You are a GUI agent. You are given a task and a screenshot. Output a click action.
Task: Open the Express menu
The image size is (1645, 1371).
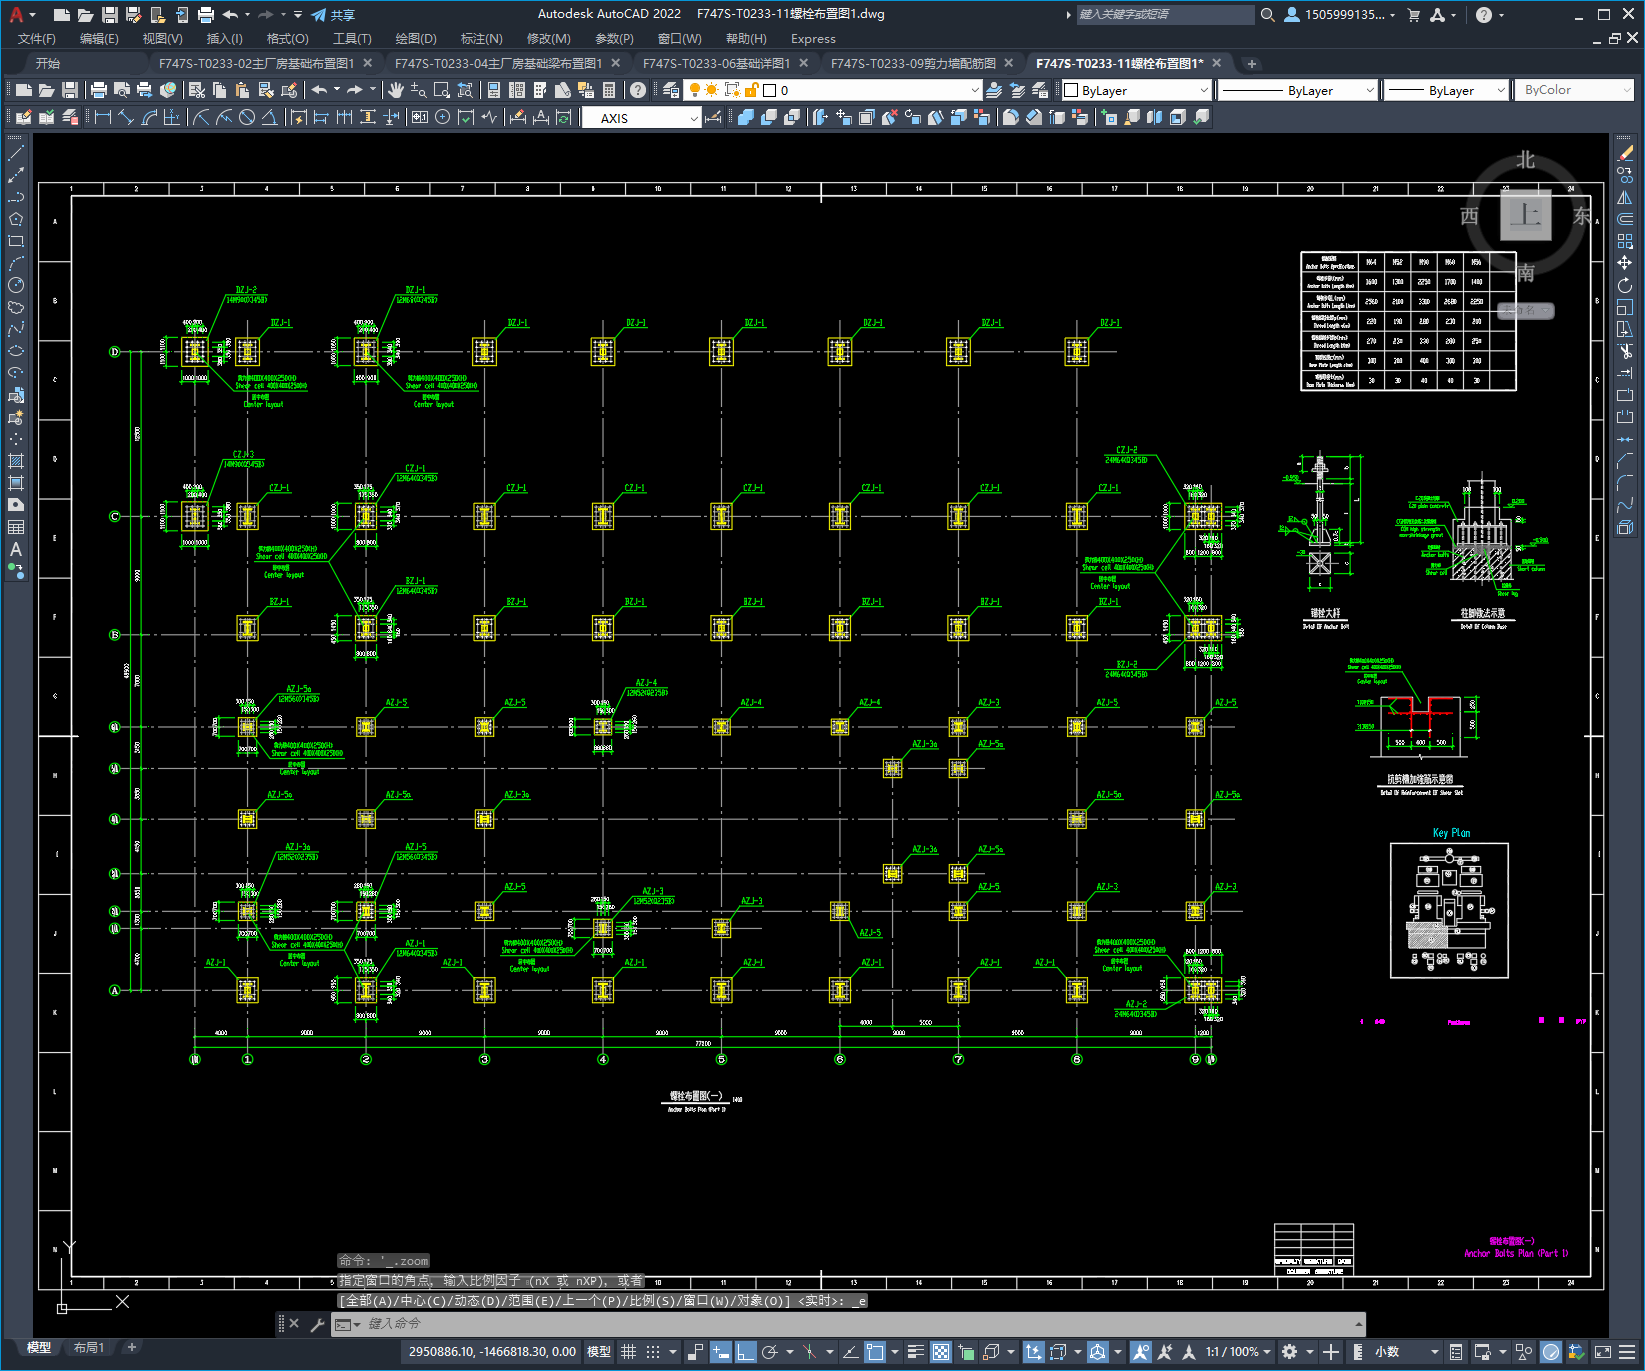tap(813, 39)
